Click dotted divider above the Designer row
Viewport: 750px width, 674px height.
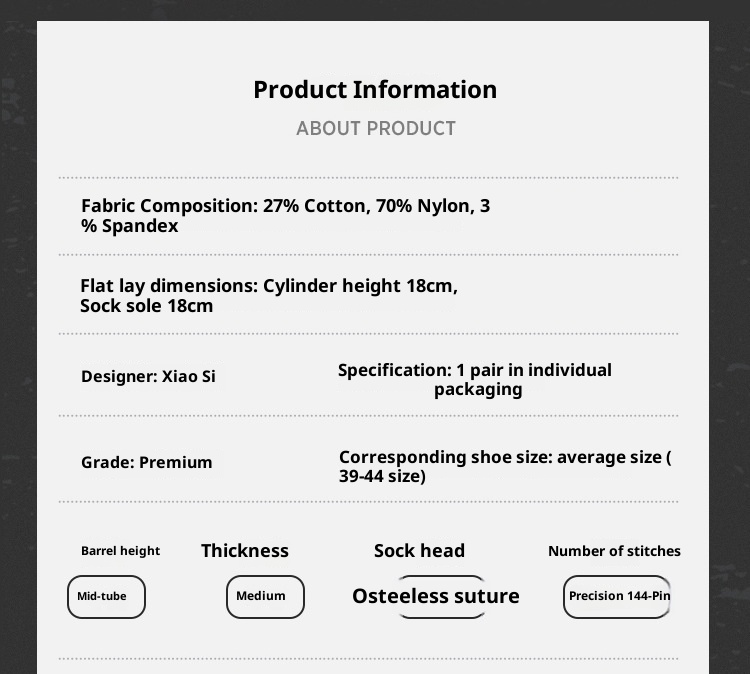[368, 334]
